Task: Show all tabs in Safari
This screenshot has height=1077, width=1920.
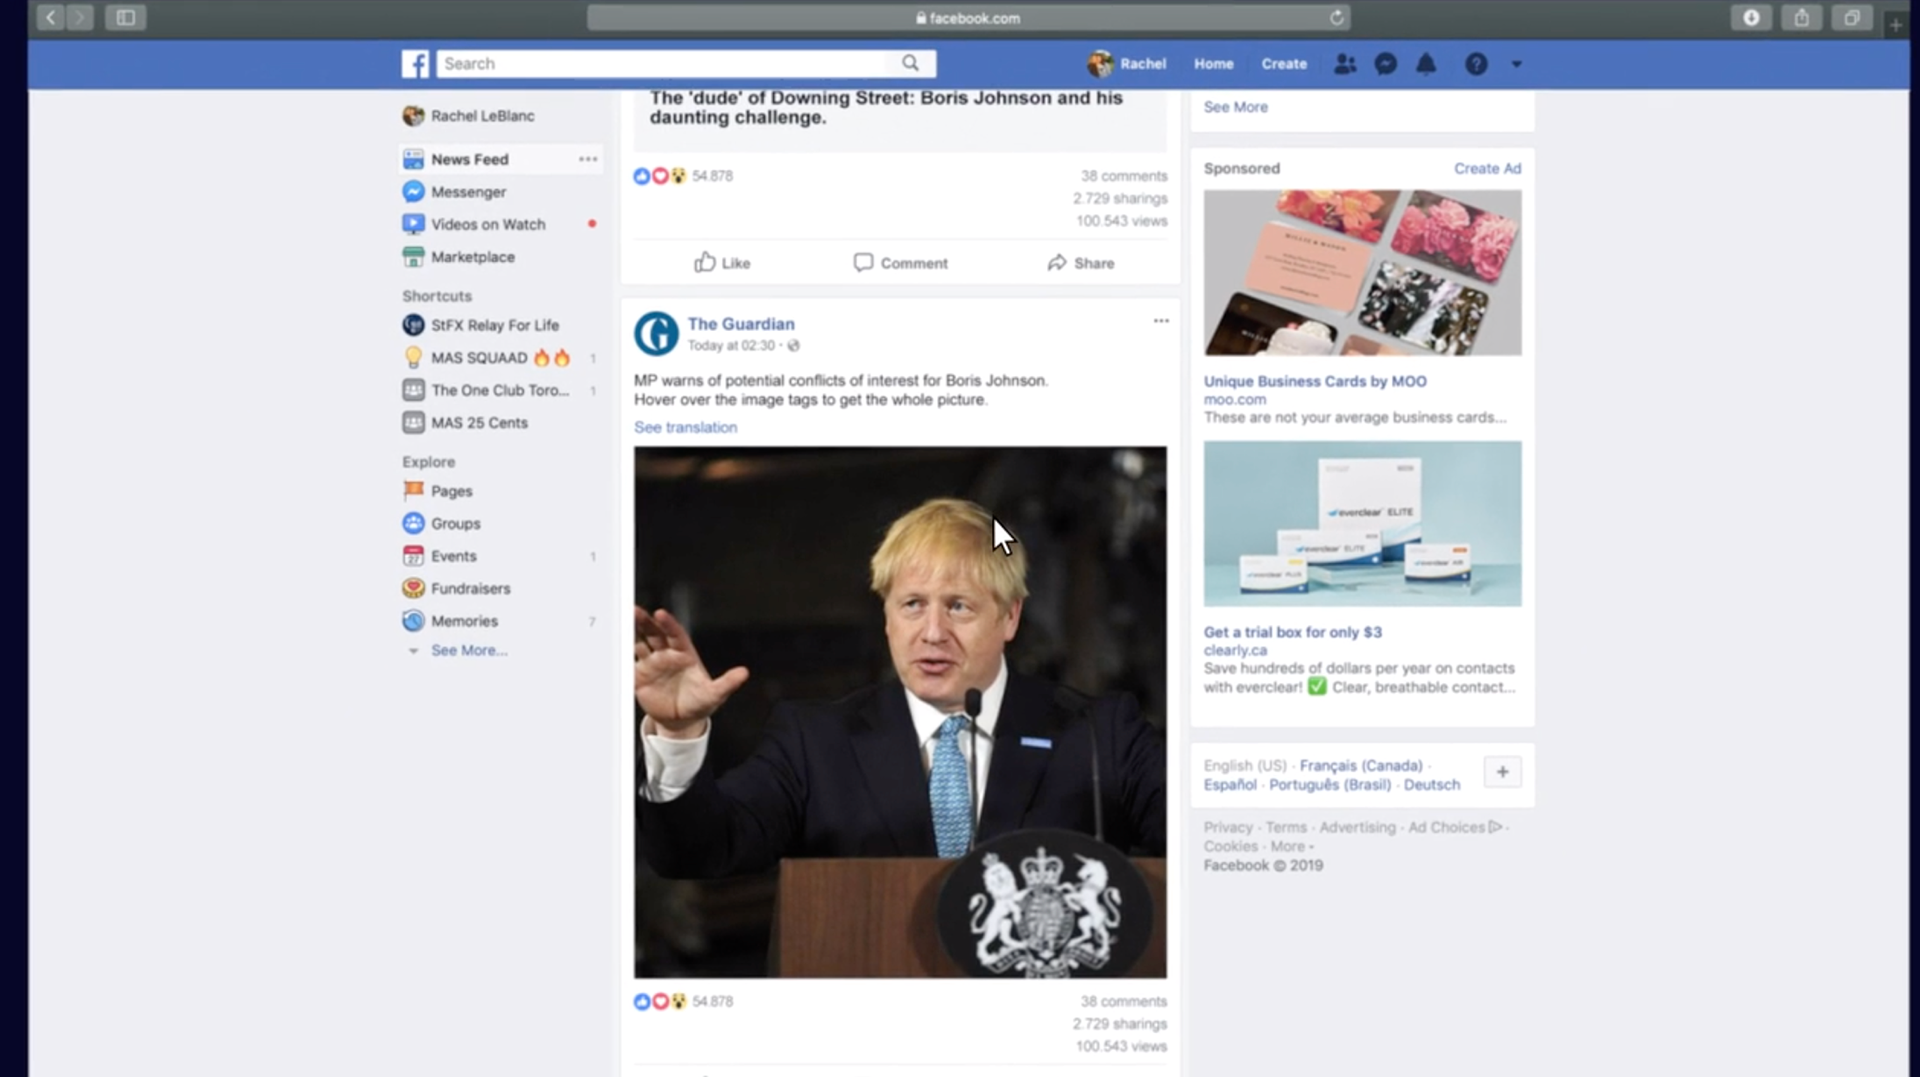Action: click(1851, 17)
